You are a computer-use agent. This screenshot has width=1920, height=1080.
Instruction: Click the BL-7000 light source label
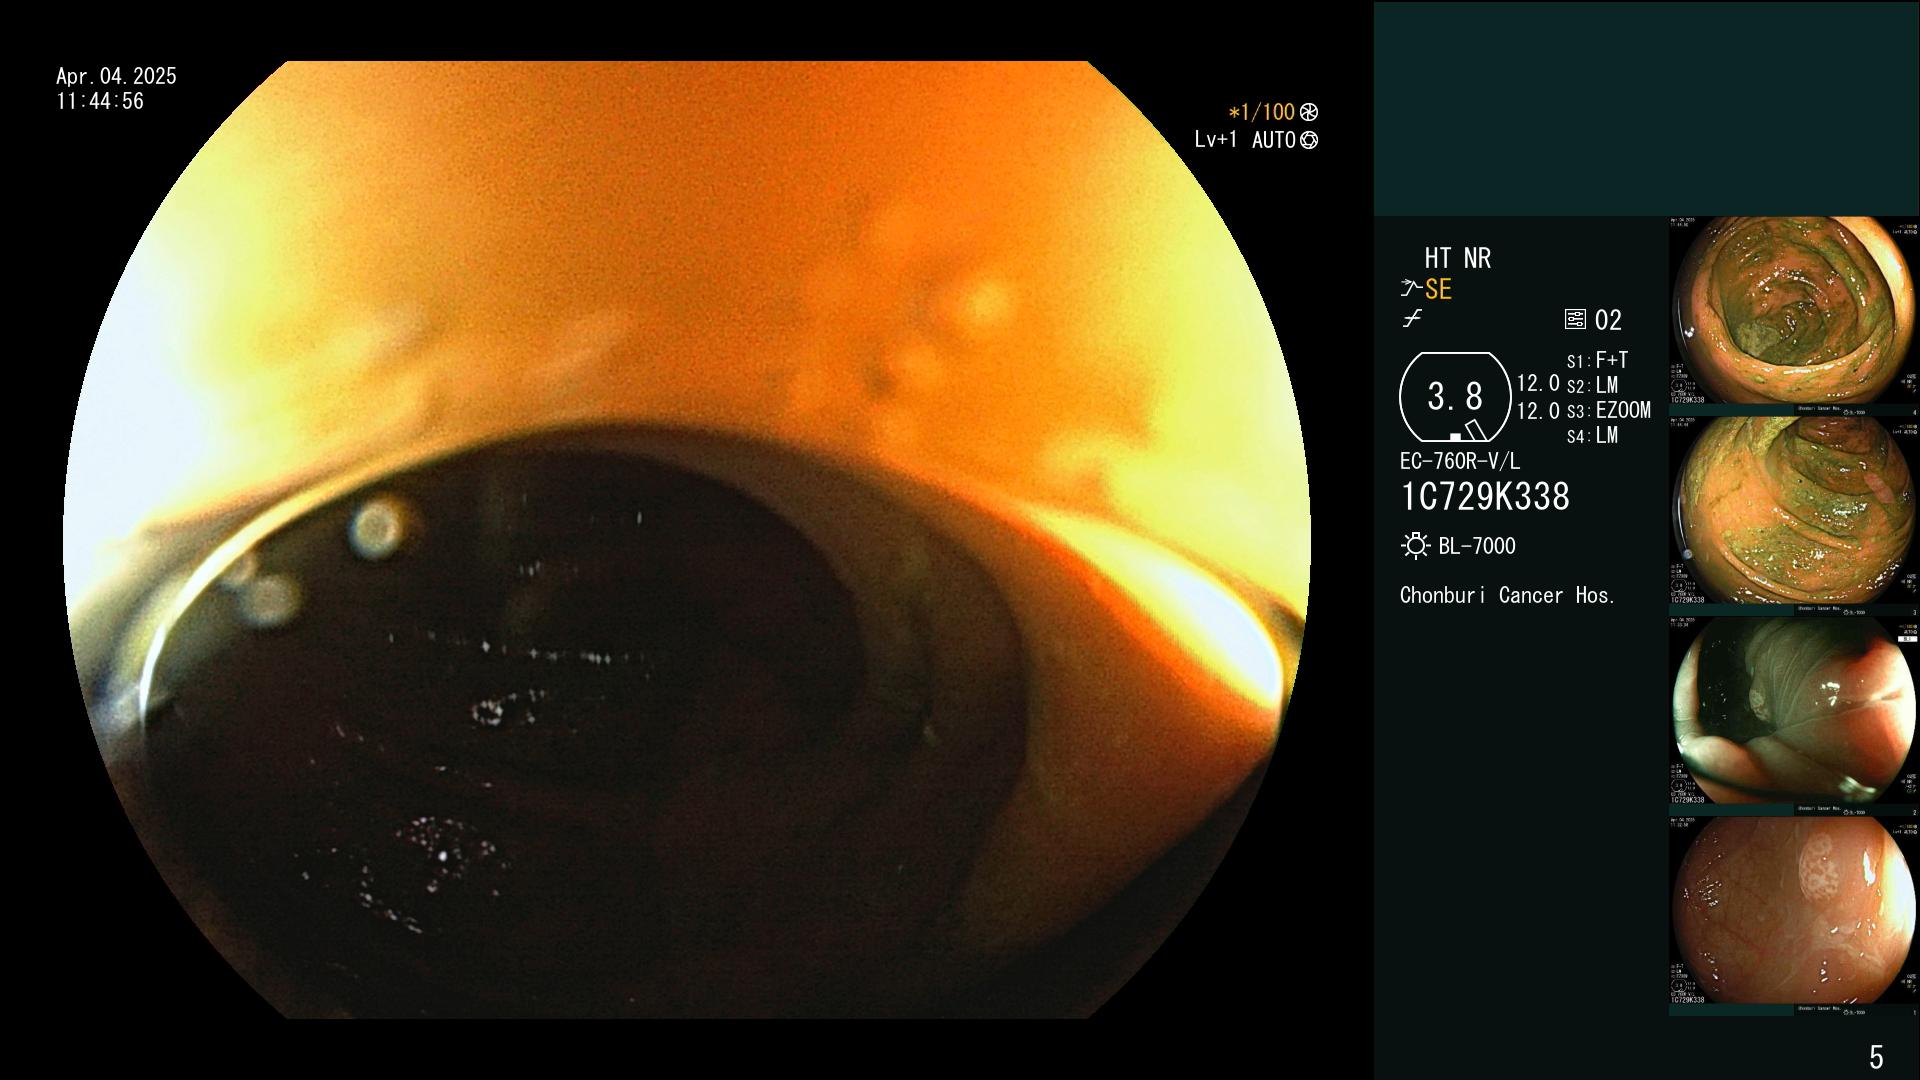(x=1477, y=547)
